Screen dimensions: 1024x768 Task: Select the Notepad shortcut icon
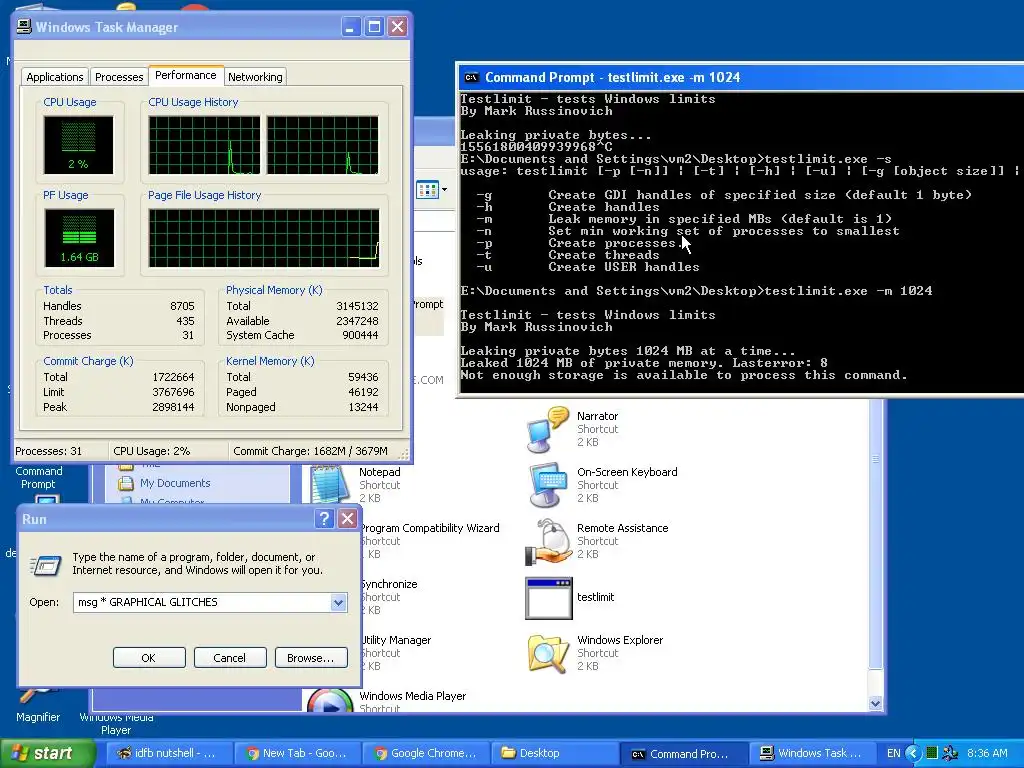pyautogui.click(x=329, y=483)
